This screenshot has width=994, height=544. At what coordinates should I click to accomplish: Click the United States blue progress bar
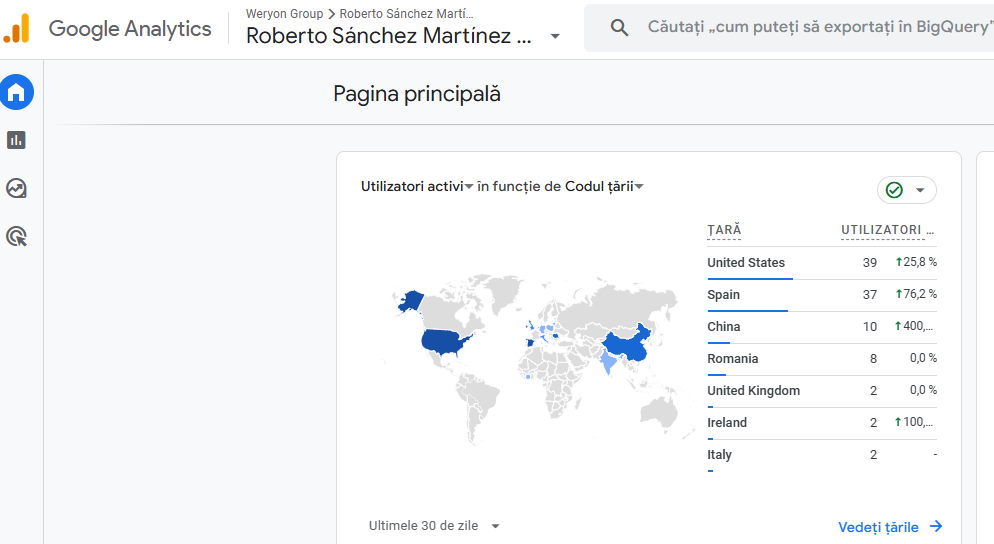tap(750, 279)
